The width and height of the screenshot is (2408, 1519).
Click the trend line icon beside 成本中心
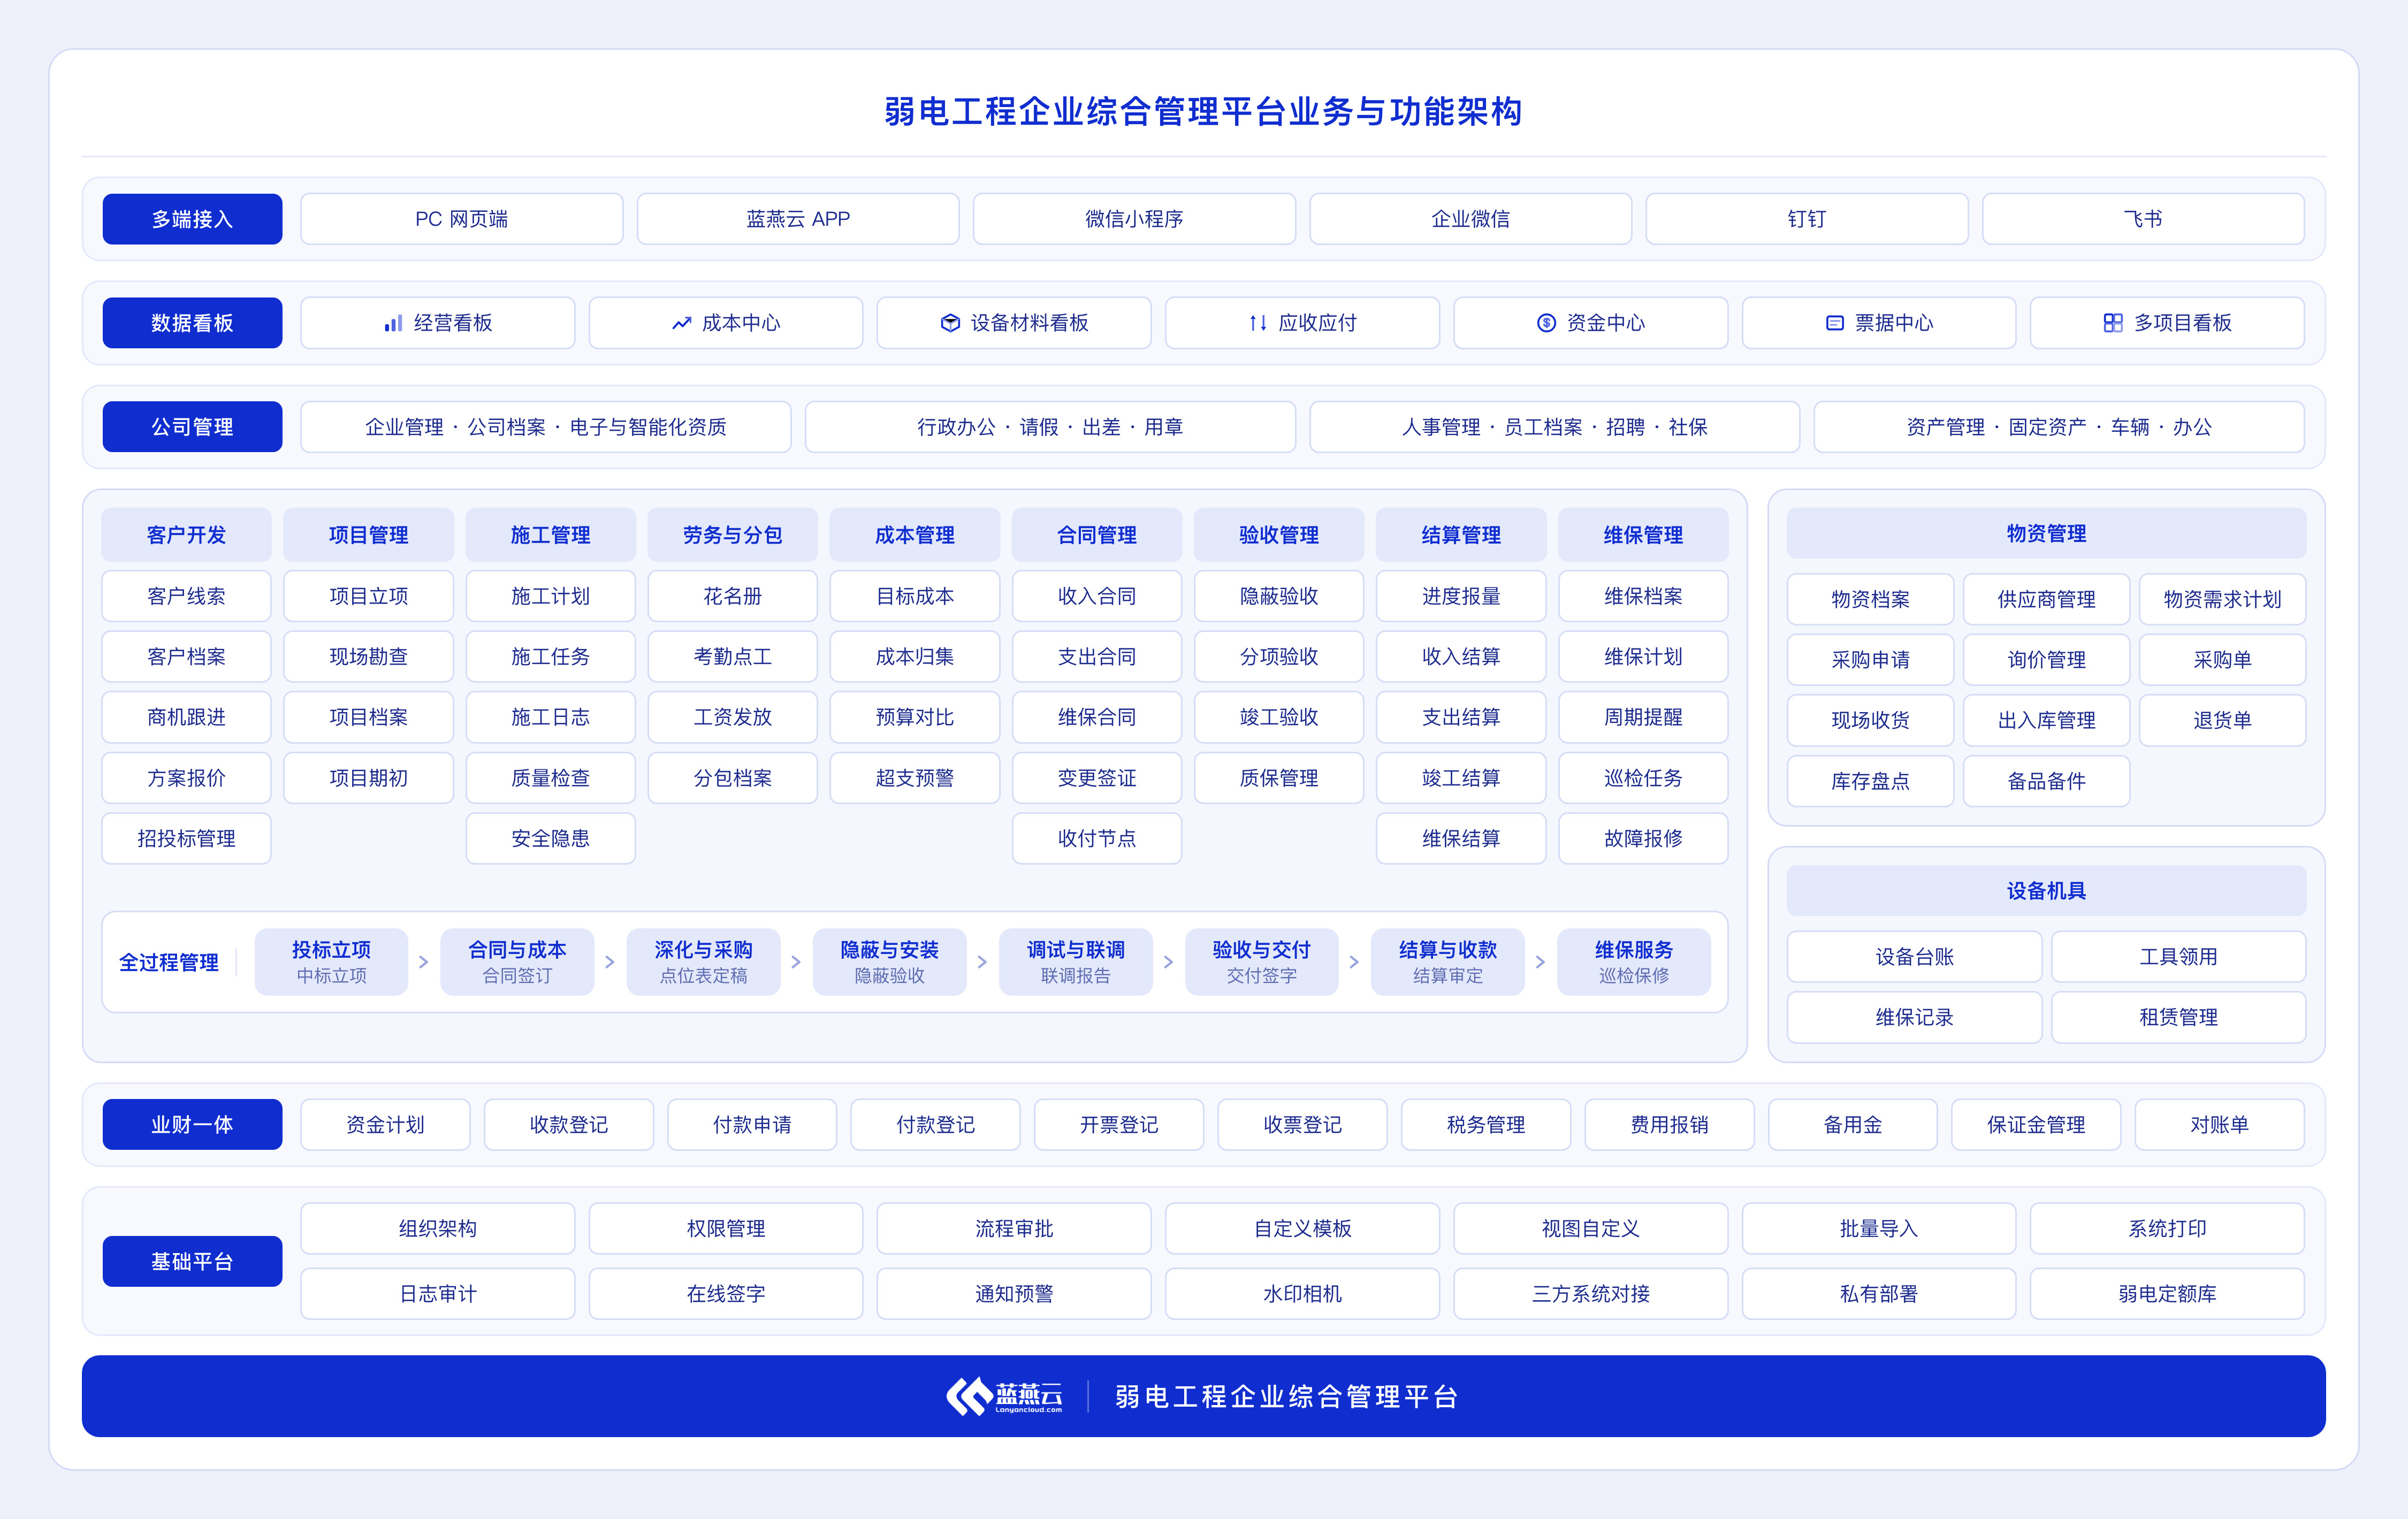(681, 323)
